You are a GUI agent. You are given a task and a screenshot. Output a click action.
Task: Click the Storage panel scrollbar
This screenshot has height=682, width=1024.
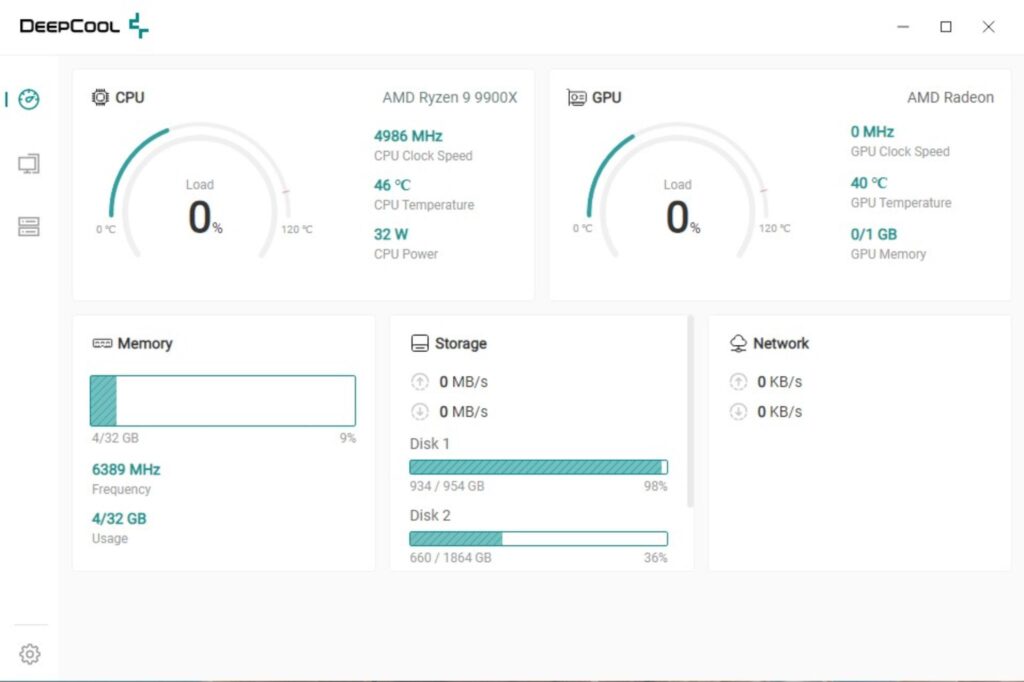pyautogui.click(x=690, y=412)
